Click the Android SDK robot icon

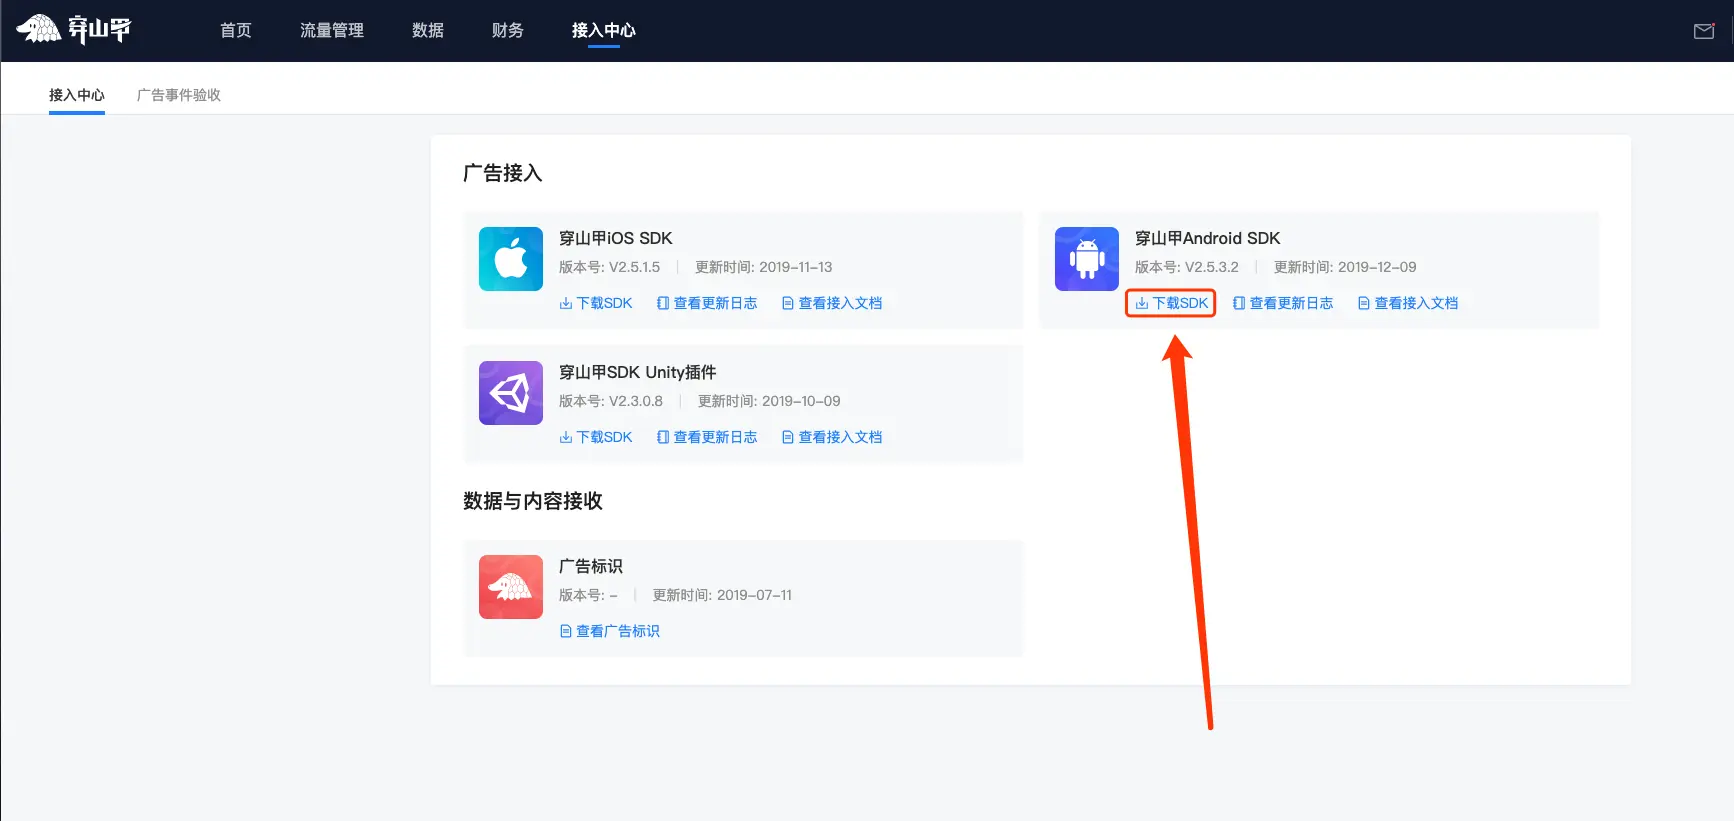[1087, 259]
